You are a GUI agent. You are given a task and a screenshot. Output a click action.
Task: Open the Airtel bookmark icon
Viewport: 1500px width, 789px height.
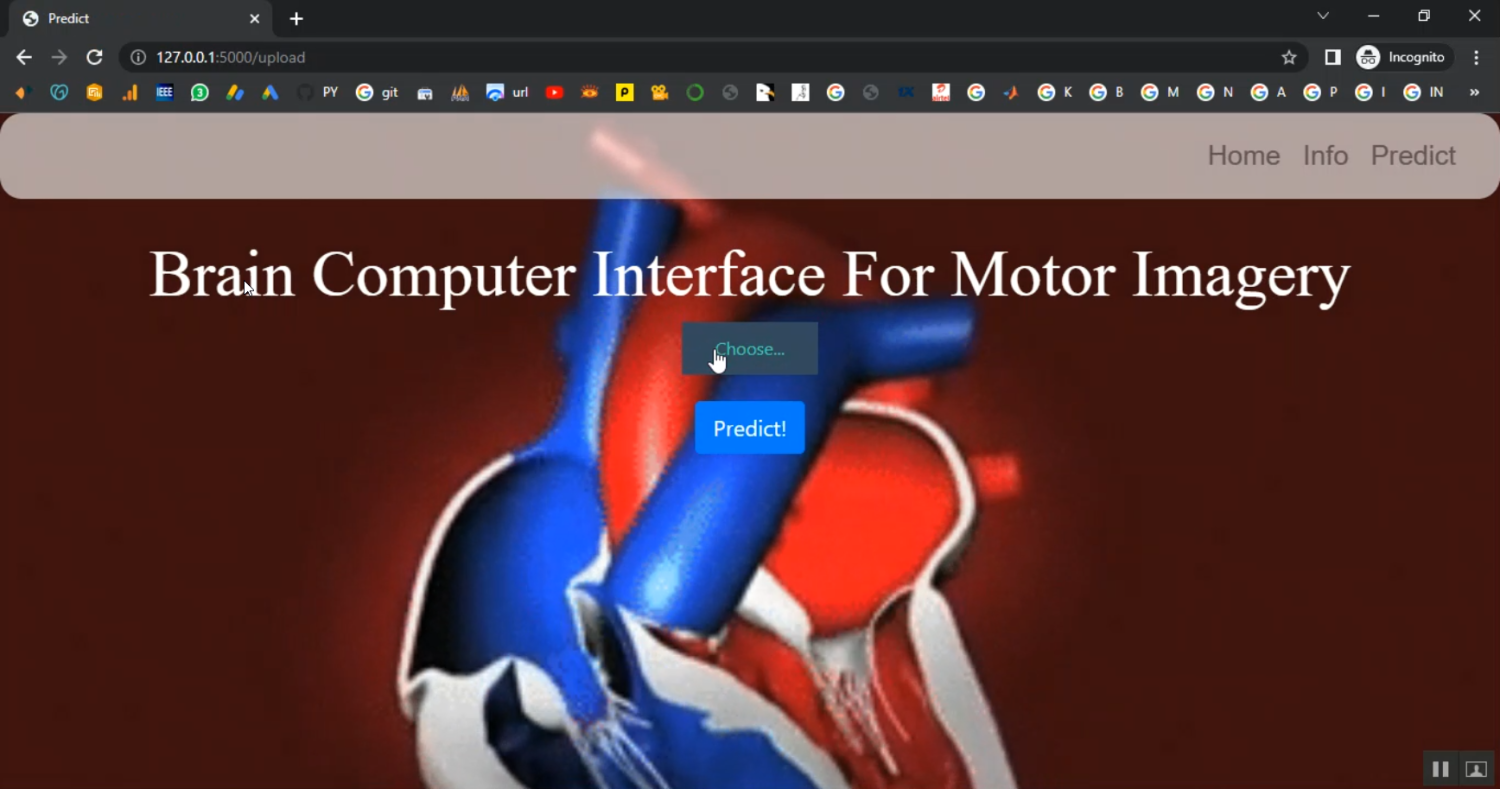940,93
